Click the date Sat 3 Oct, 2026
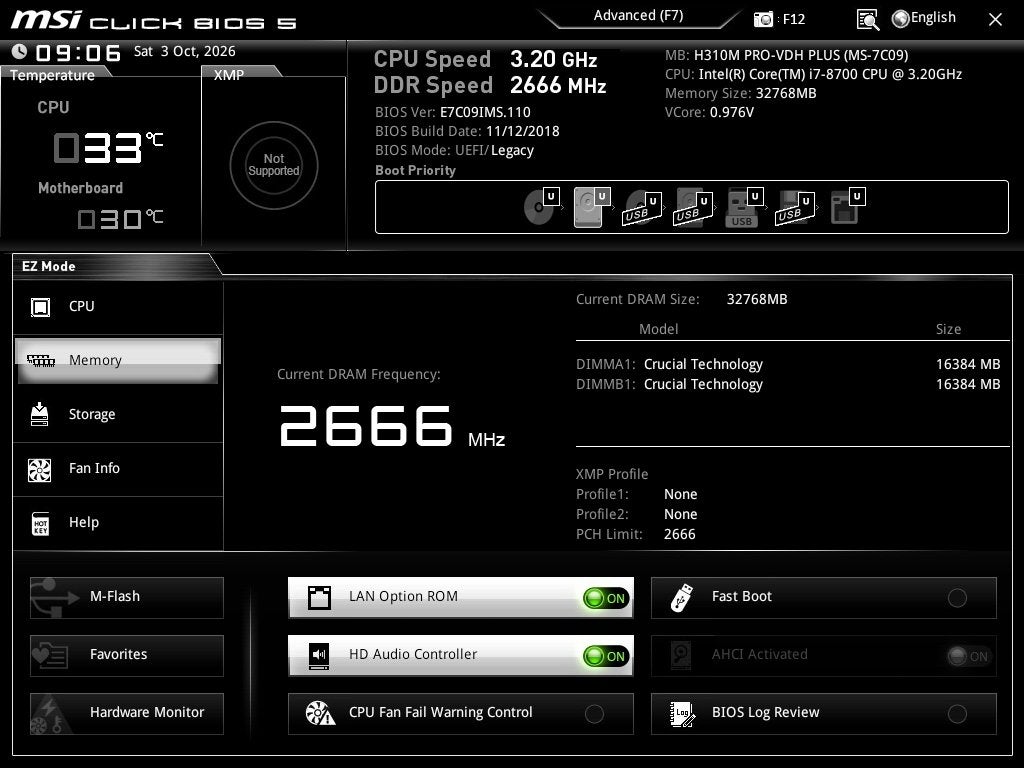 click(x=185, y=51)
